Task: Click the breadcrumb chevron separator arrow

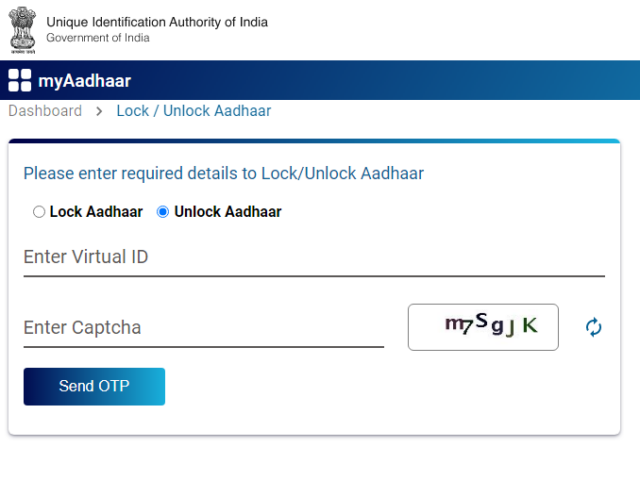Action: click(x=99, y=111)
